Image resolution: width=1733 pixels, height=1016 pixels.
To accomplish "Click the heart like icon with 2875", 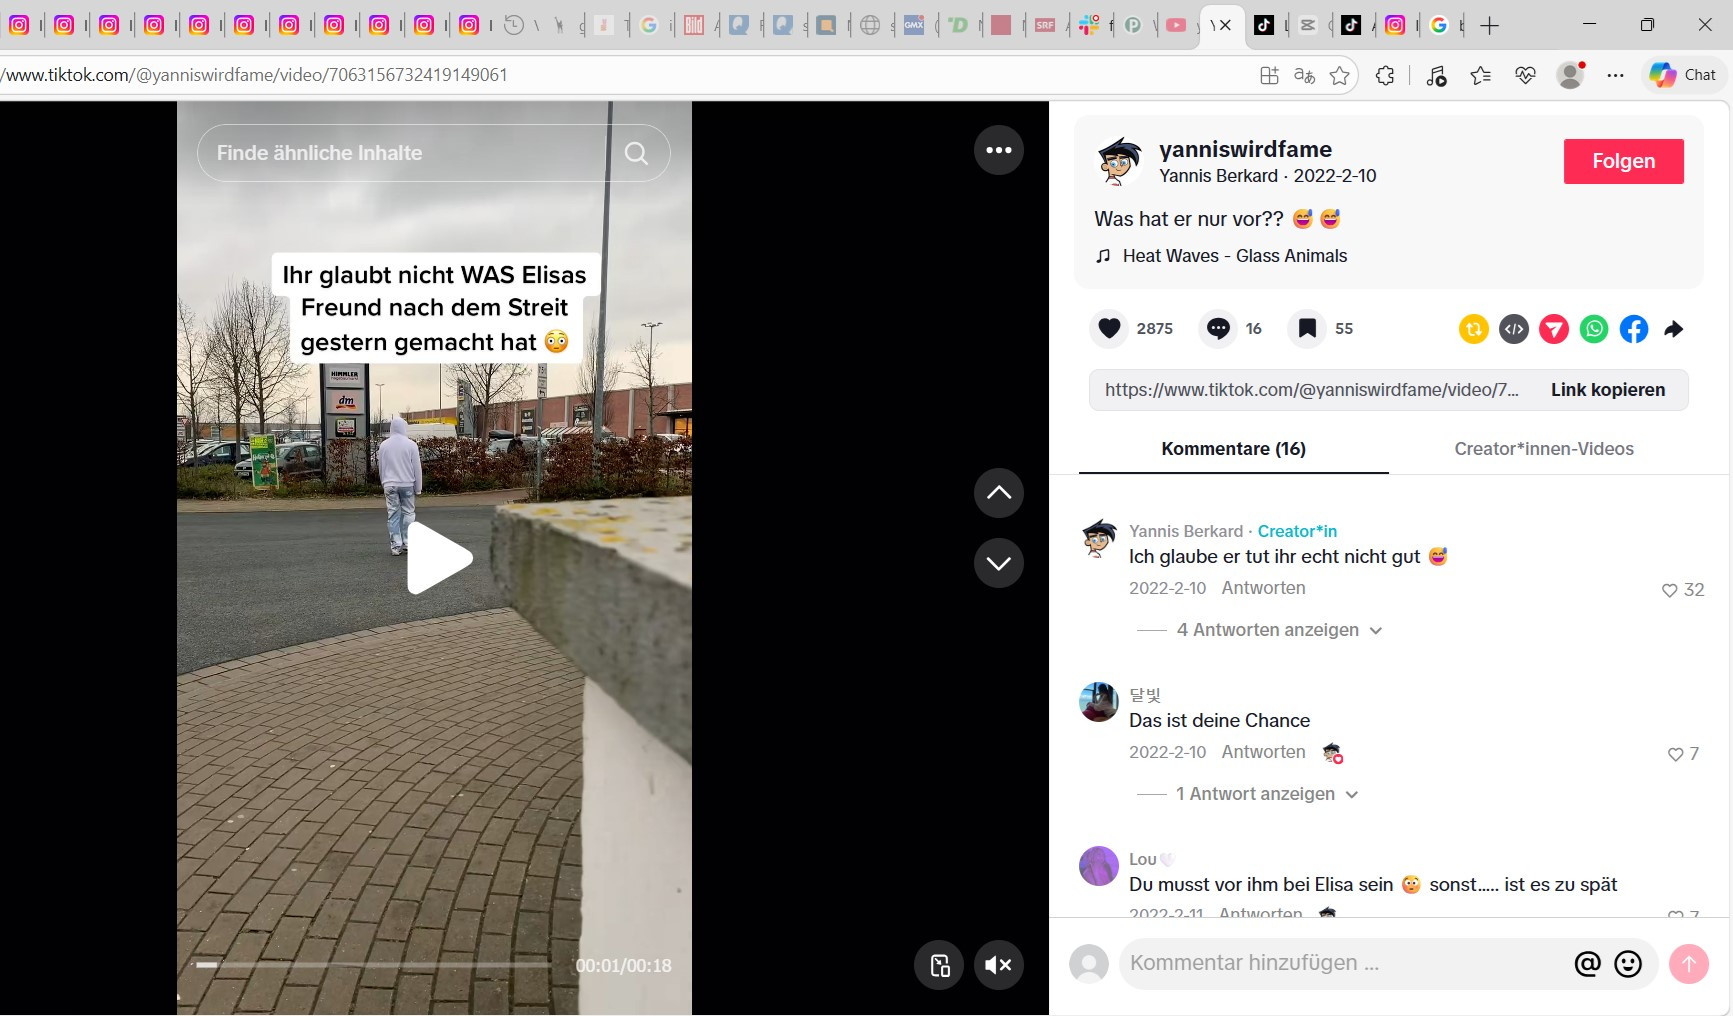I will pyautogui.click(x=1109, y=329).
